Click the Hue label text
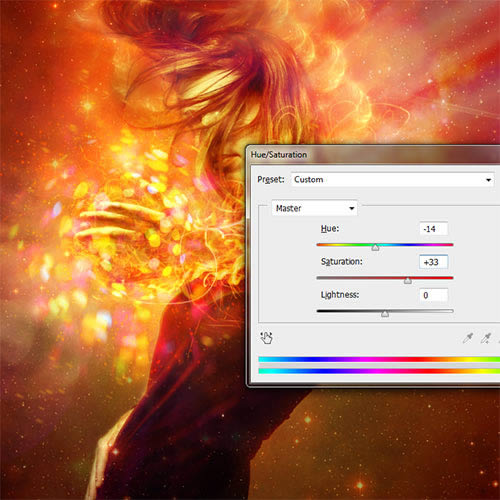The width and height of the screenshot is (500, 500). tap(330, 228)
